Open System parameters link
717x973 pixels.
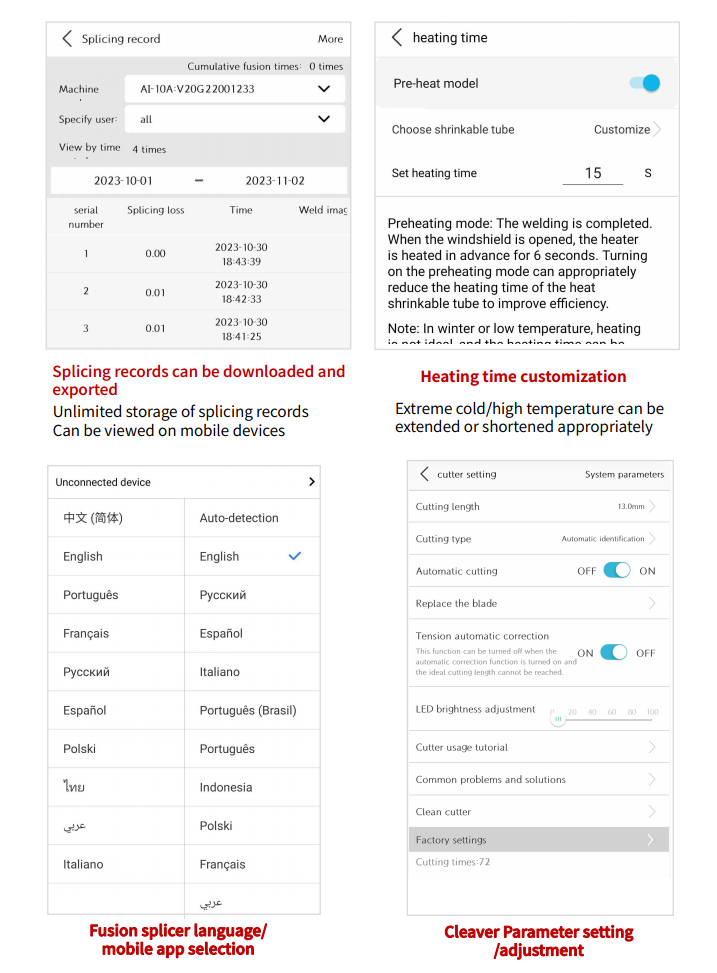[624, 475]
